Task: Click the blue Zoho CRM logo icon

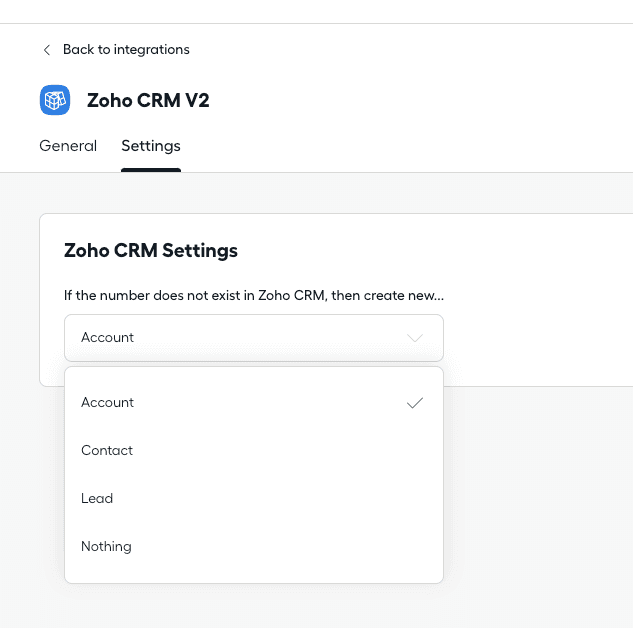Action: pos(55,100)
